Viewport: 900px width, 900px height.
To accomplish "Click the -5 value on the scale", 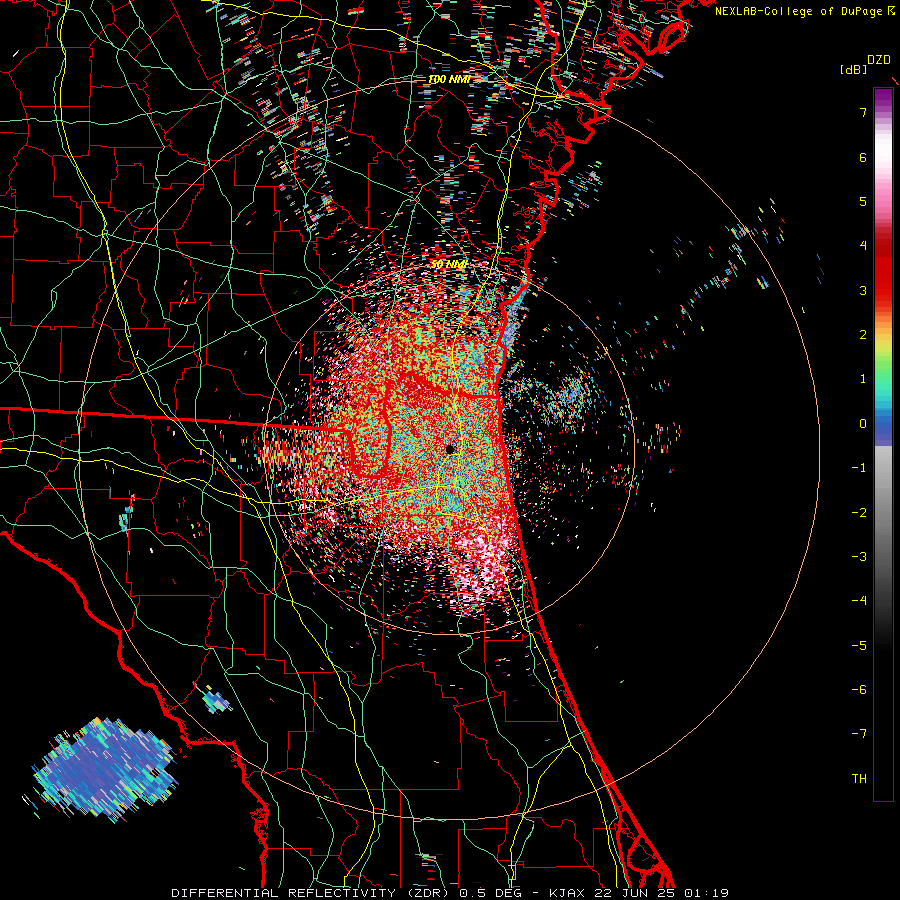I will tap(859, 645).
